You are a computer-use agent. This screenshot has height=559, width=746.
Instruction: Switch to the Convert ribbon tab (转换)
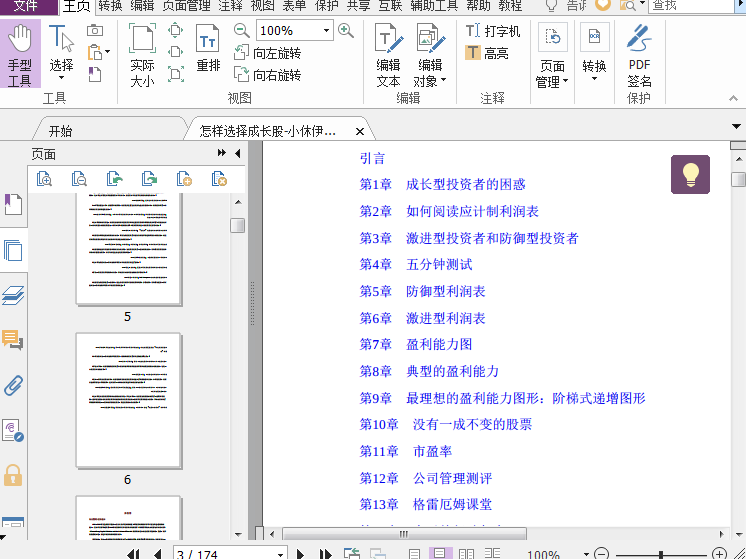[x=110, y=6]
